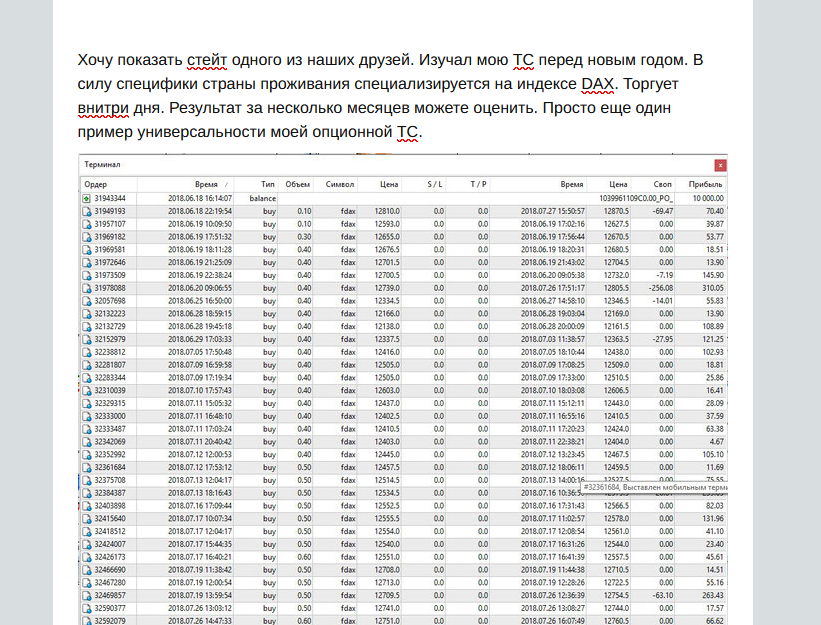Select order number 32424007

point(110,544)
